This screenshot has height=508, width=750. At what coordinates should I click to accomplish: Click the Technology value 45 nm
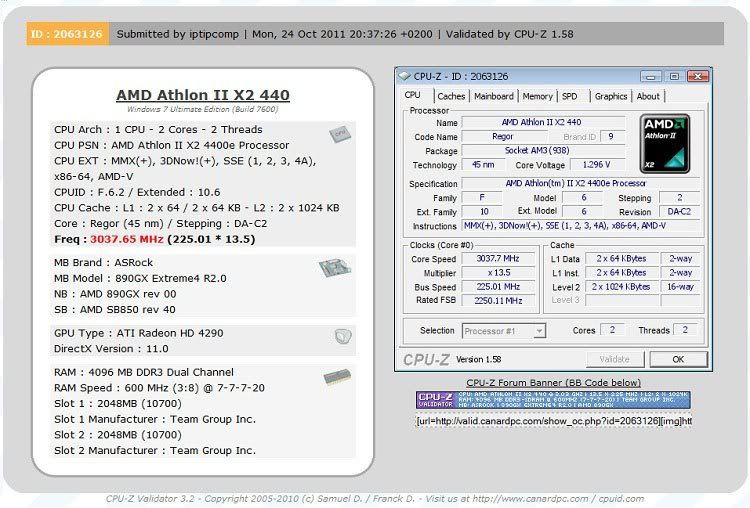tap(483, 165)
